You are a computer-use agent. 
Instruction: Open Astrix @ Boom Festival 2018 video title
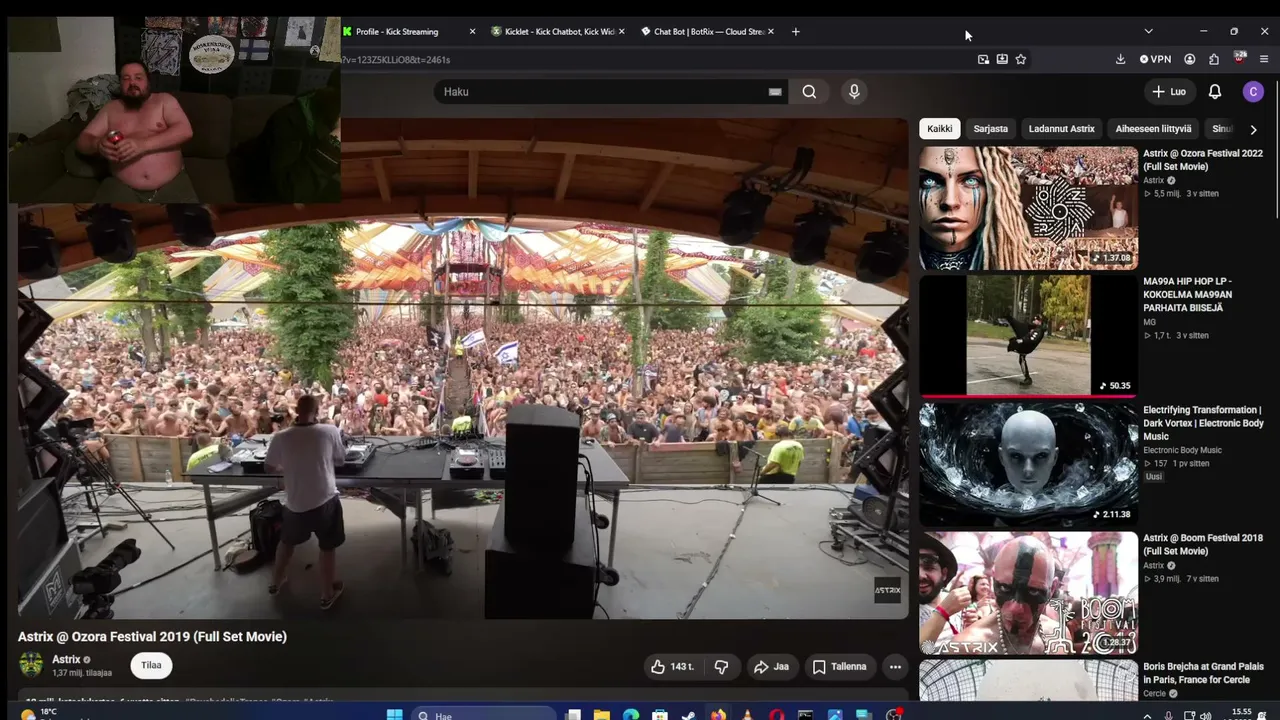tap(1203, 545)
